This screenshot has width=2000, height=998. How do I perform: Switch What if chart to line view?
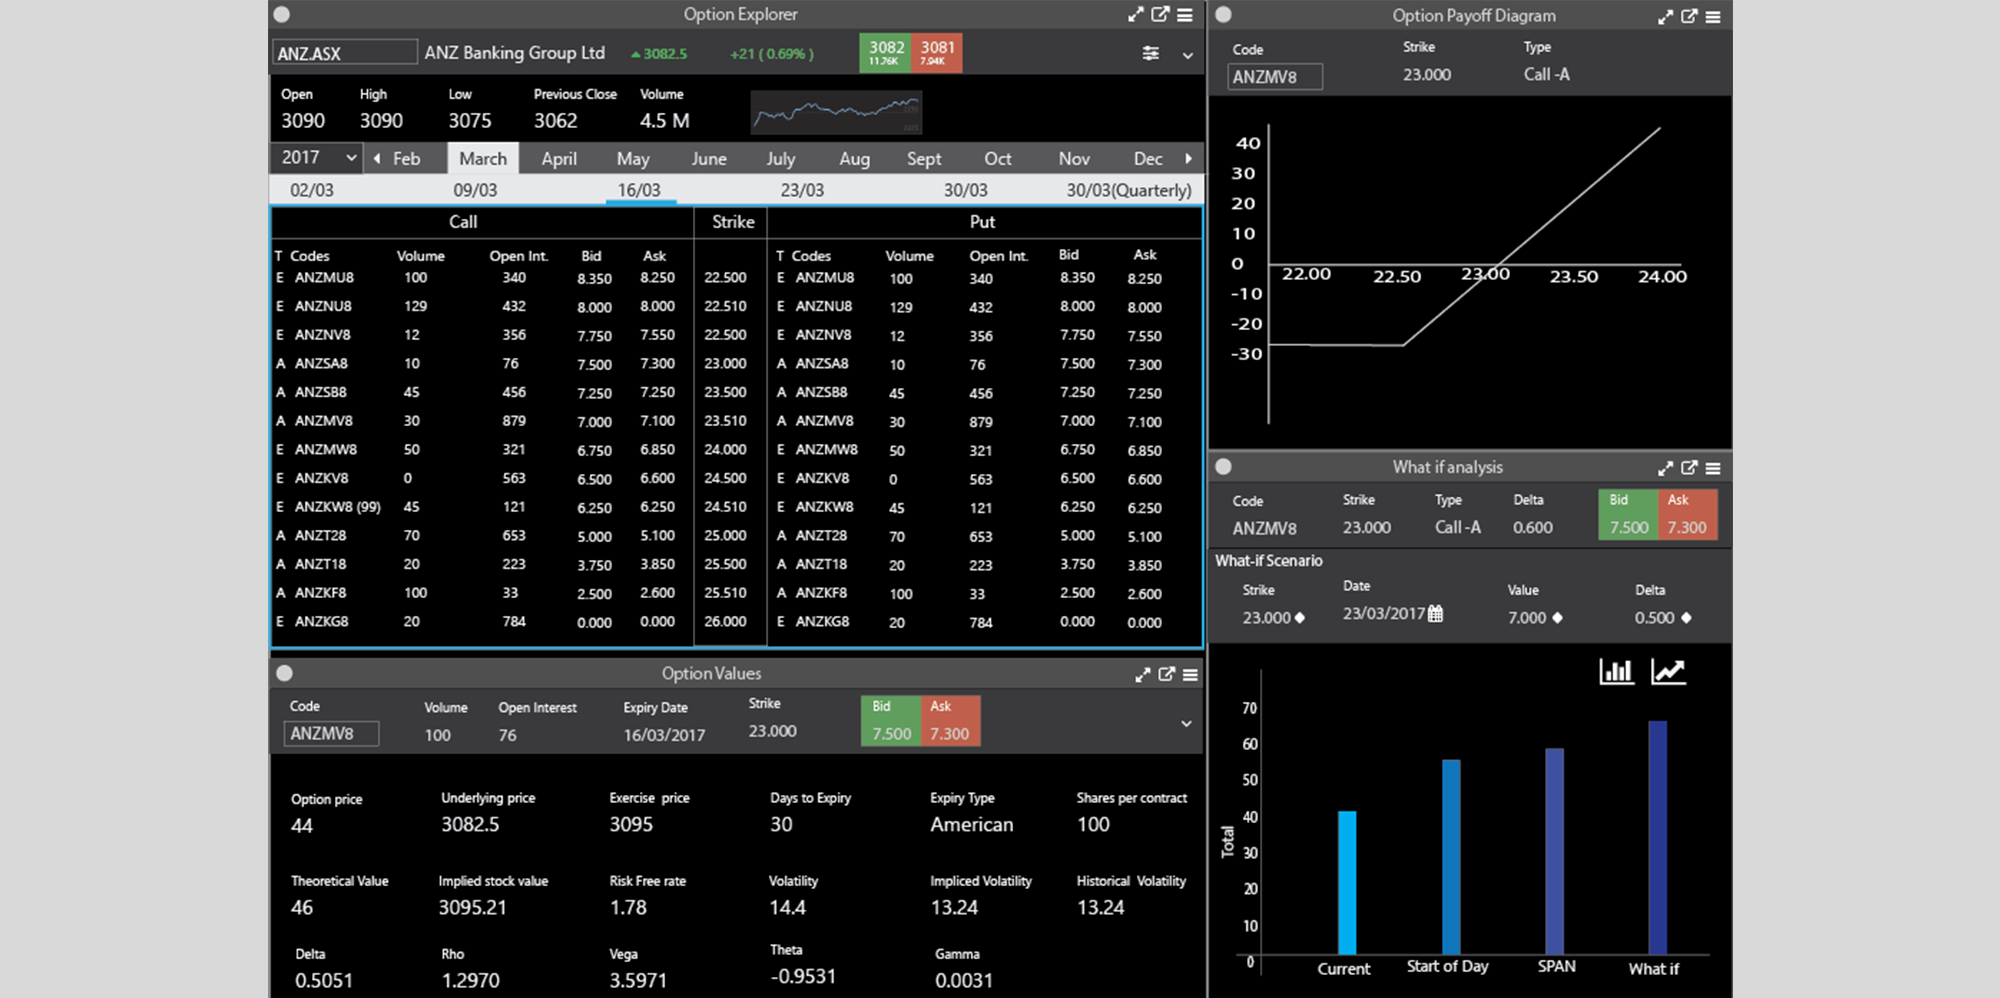1667,671
